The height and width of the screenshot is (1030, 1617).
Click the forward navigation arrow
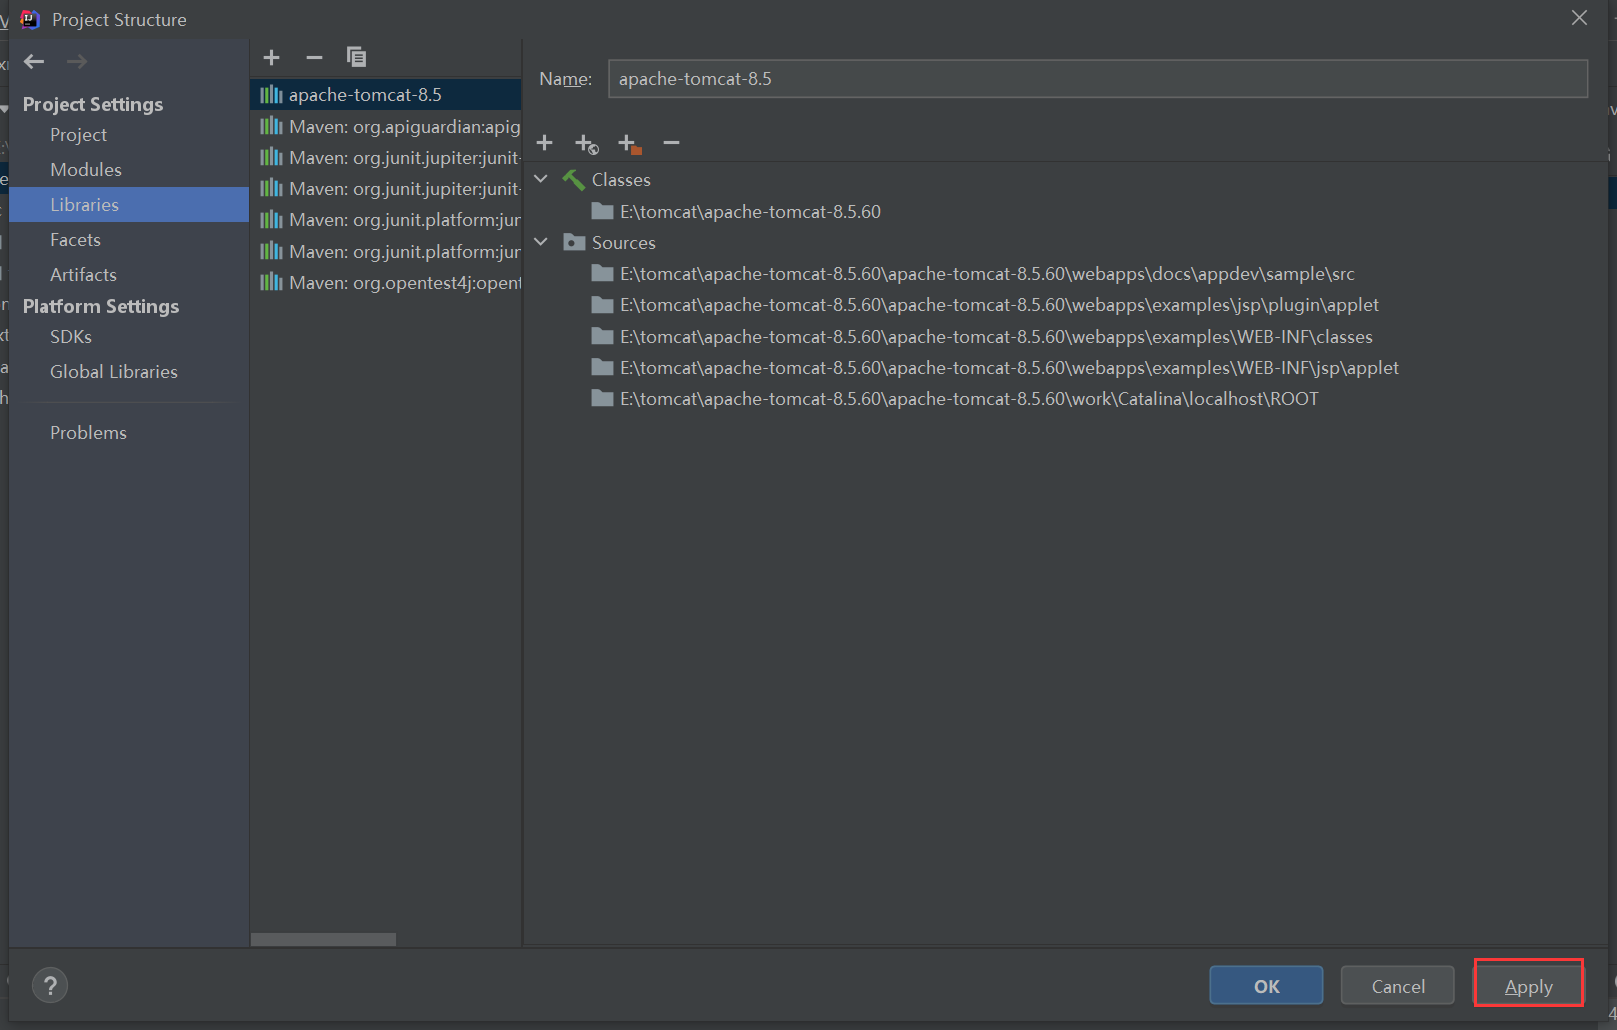coord(77,62)
